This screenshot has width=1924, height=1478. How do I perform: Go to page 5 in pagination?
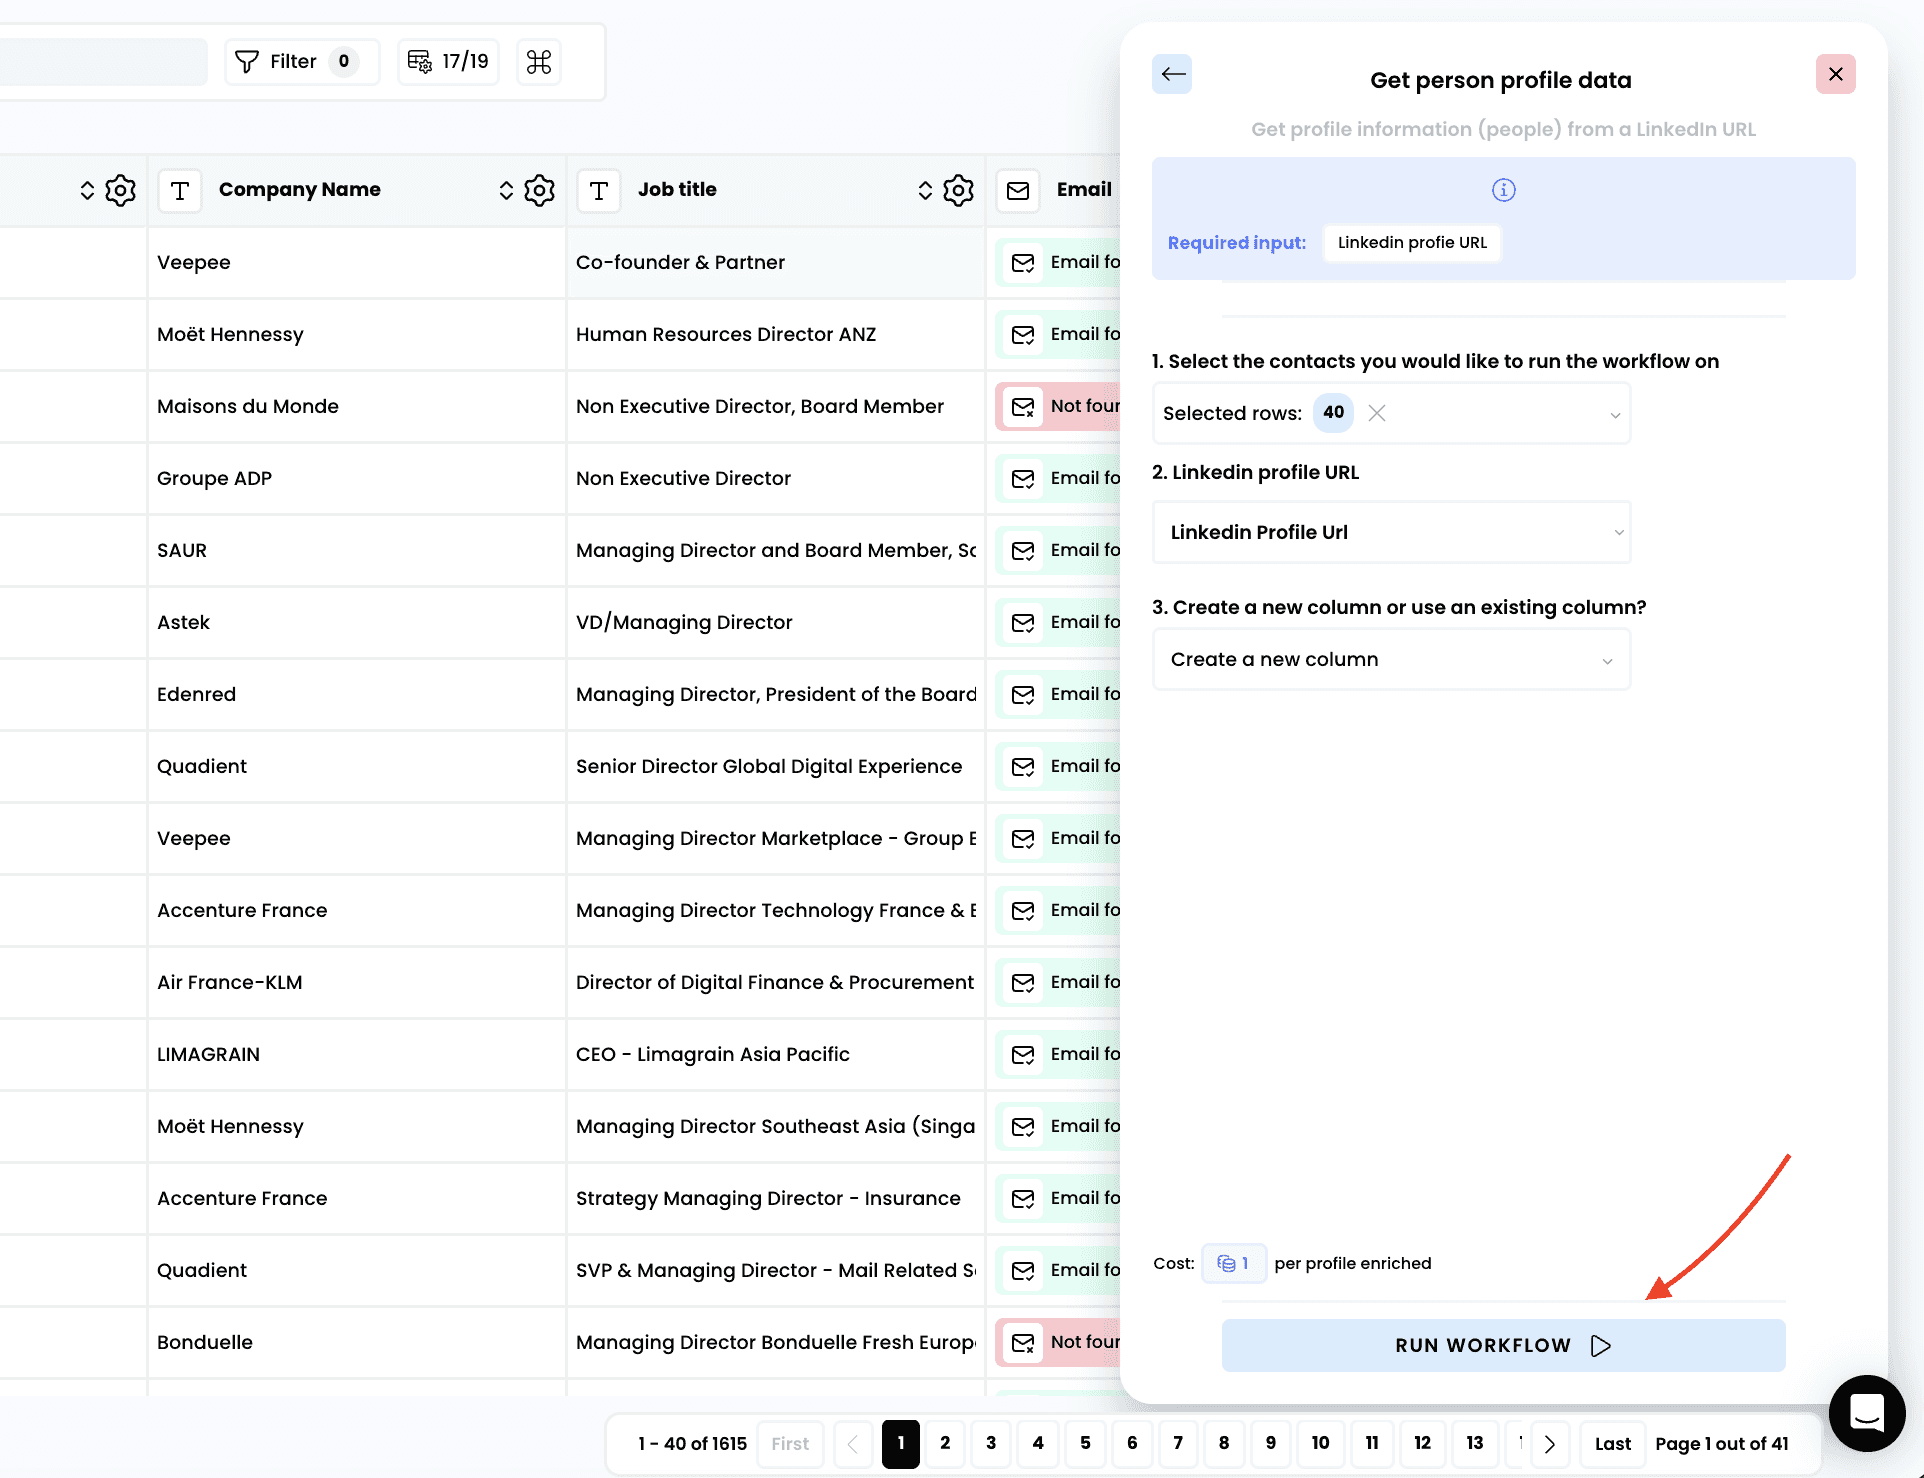pyautogui.click(x=1085, y=1443)
